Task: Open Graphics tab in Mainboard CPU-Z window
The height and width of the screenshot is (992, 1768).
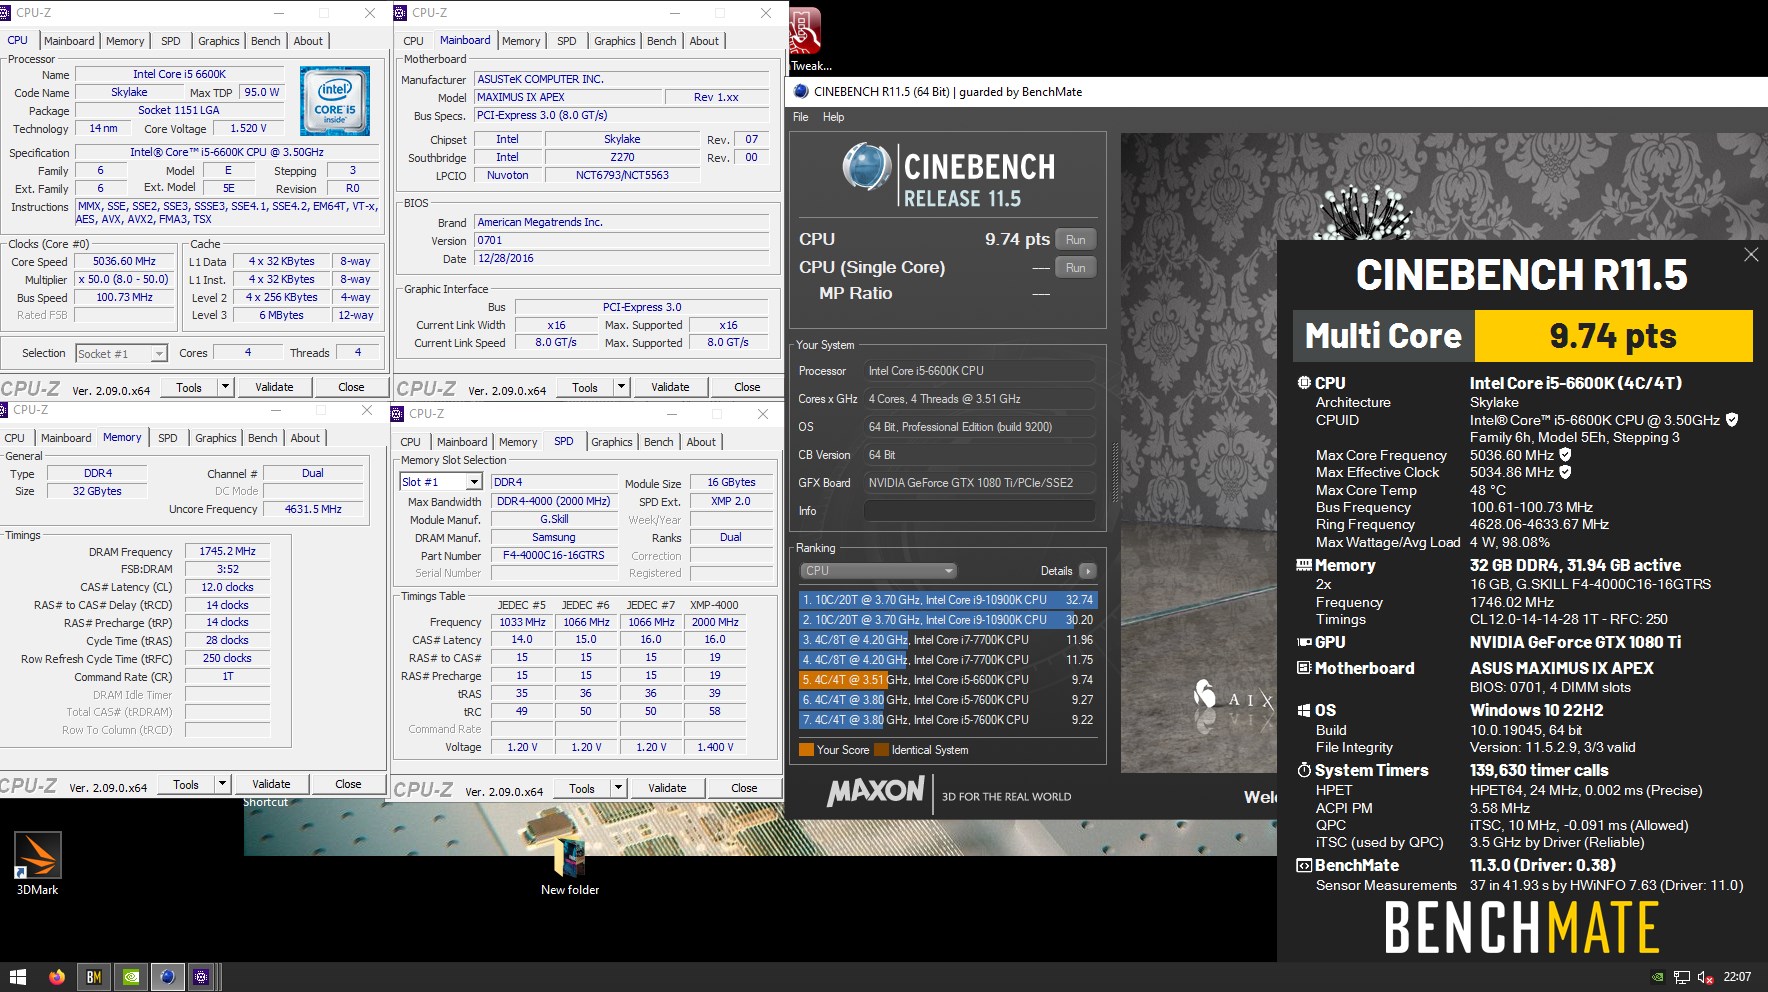Action: click(615, 41)
